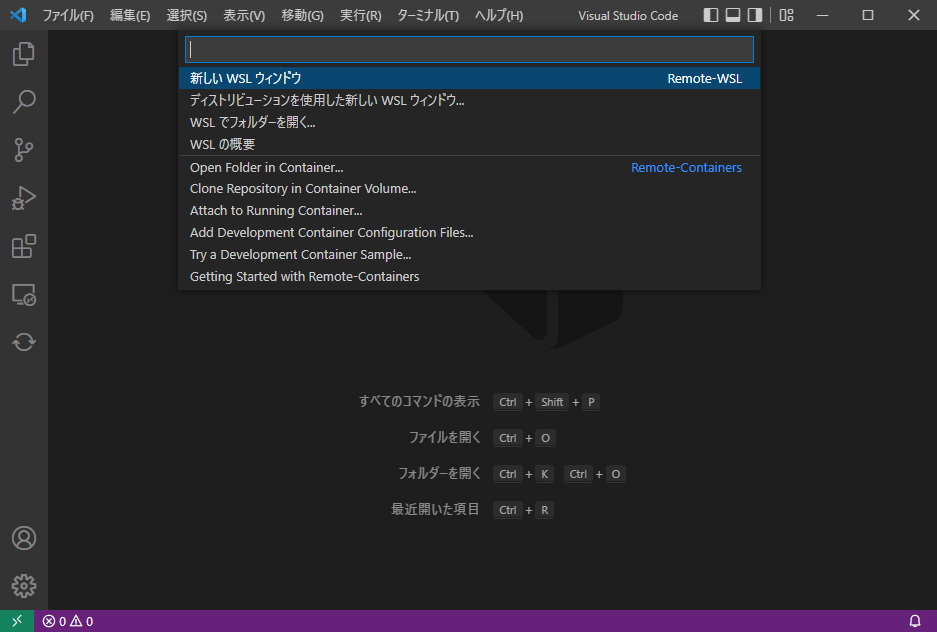Open errors and warnings status item

point(68,621)
